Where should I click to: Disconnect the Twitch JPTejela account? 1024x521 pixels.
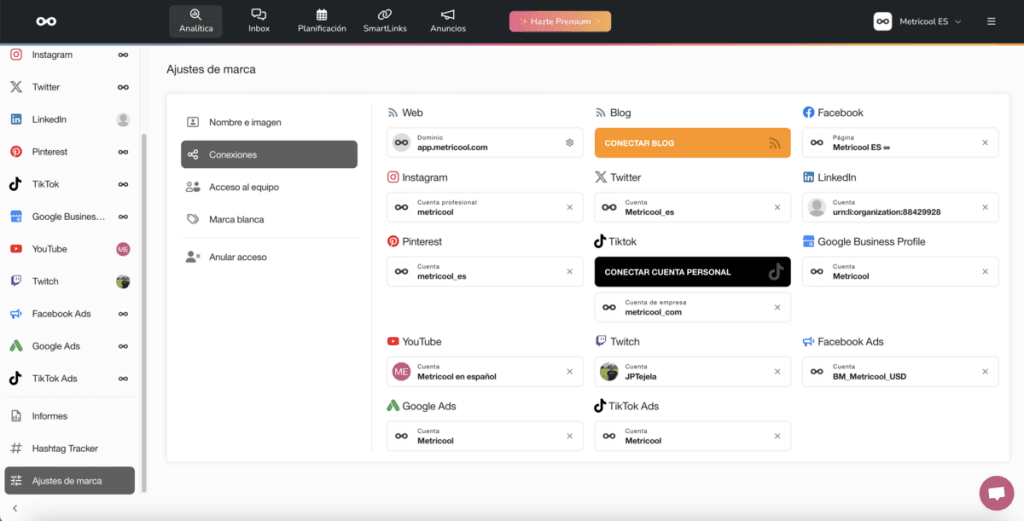click(777, 371)
